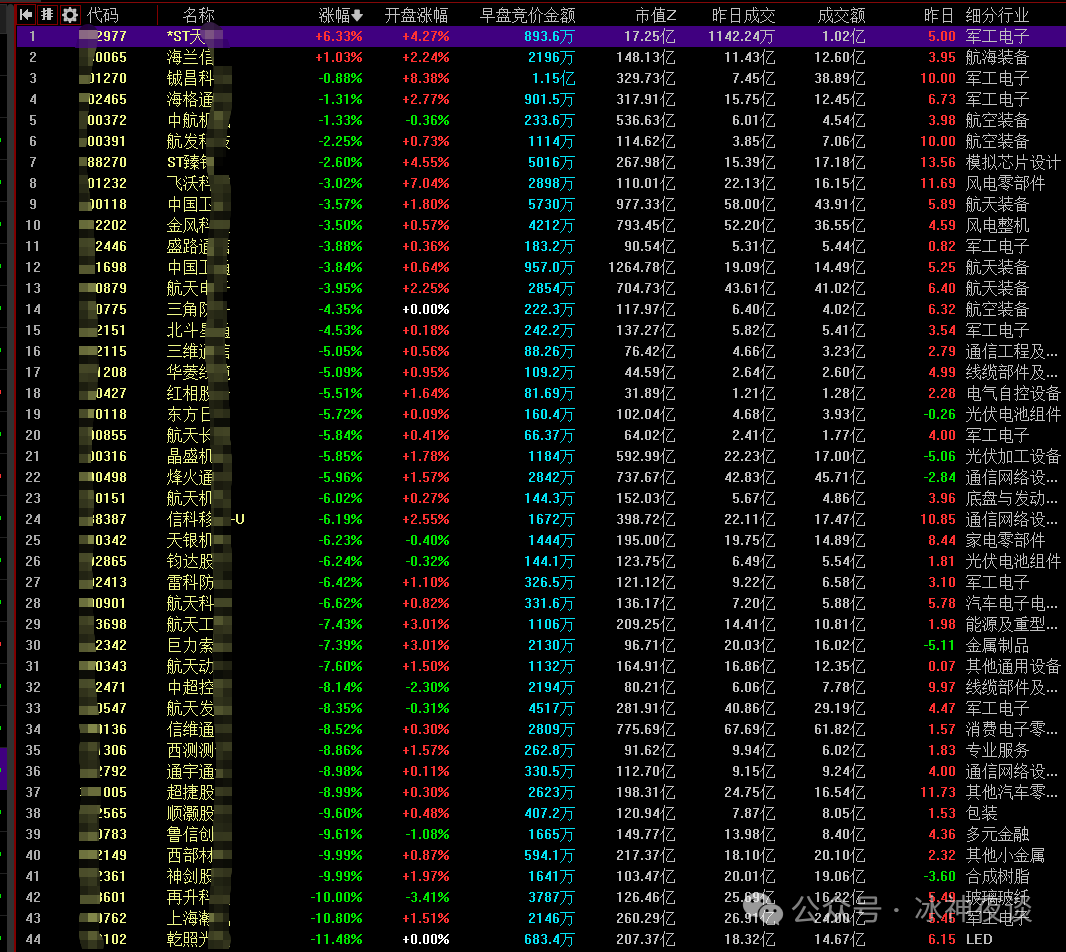The width and height of the screenshot is (1066, 952).
Task: Click the 早盘竞价金额 column header
Action: pyautogui.click(x=528, y=15)
